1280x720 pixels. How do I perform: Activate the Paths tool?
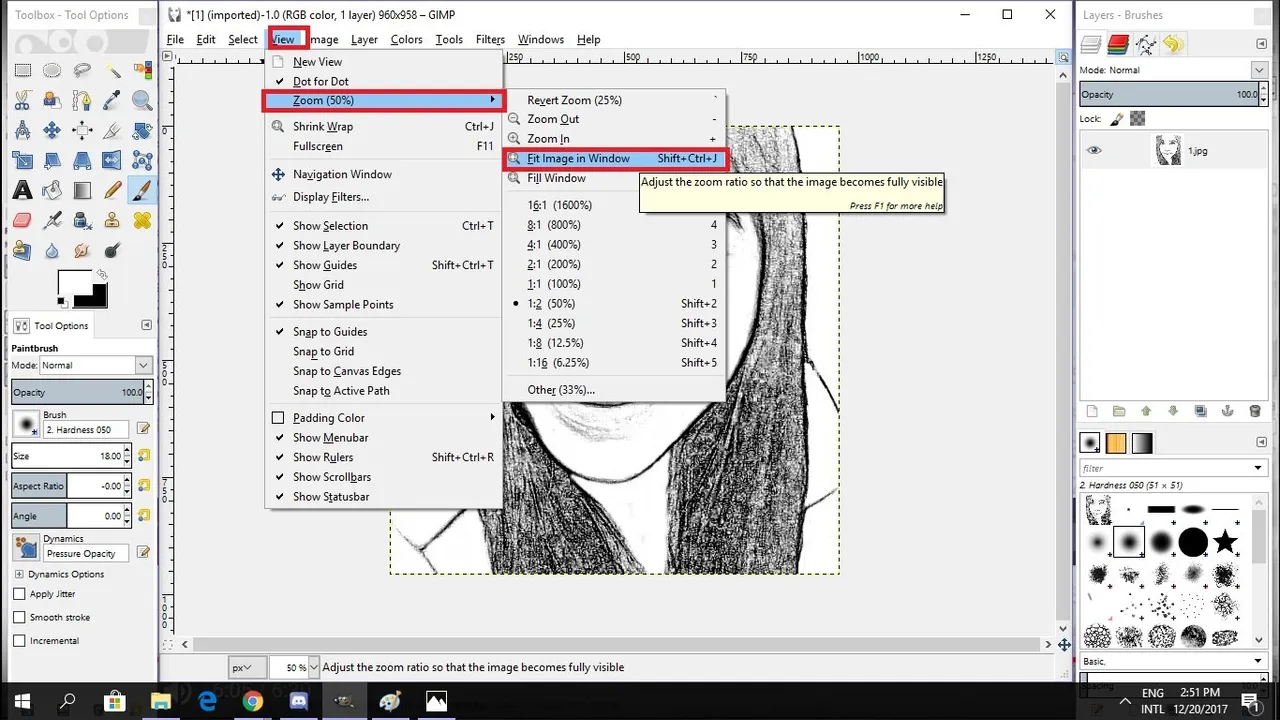coord(82,101)
